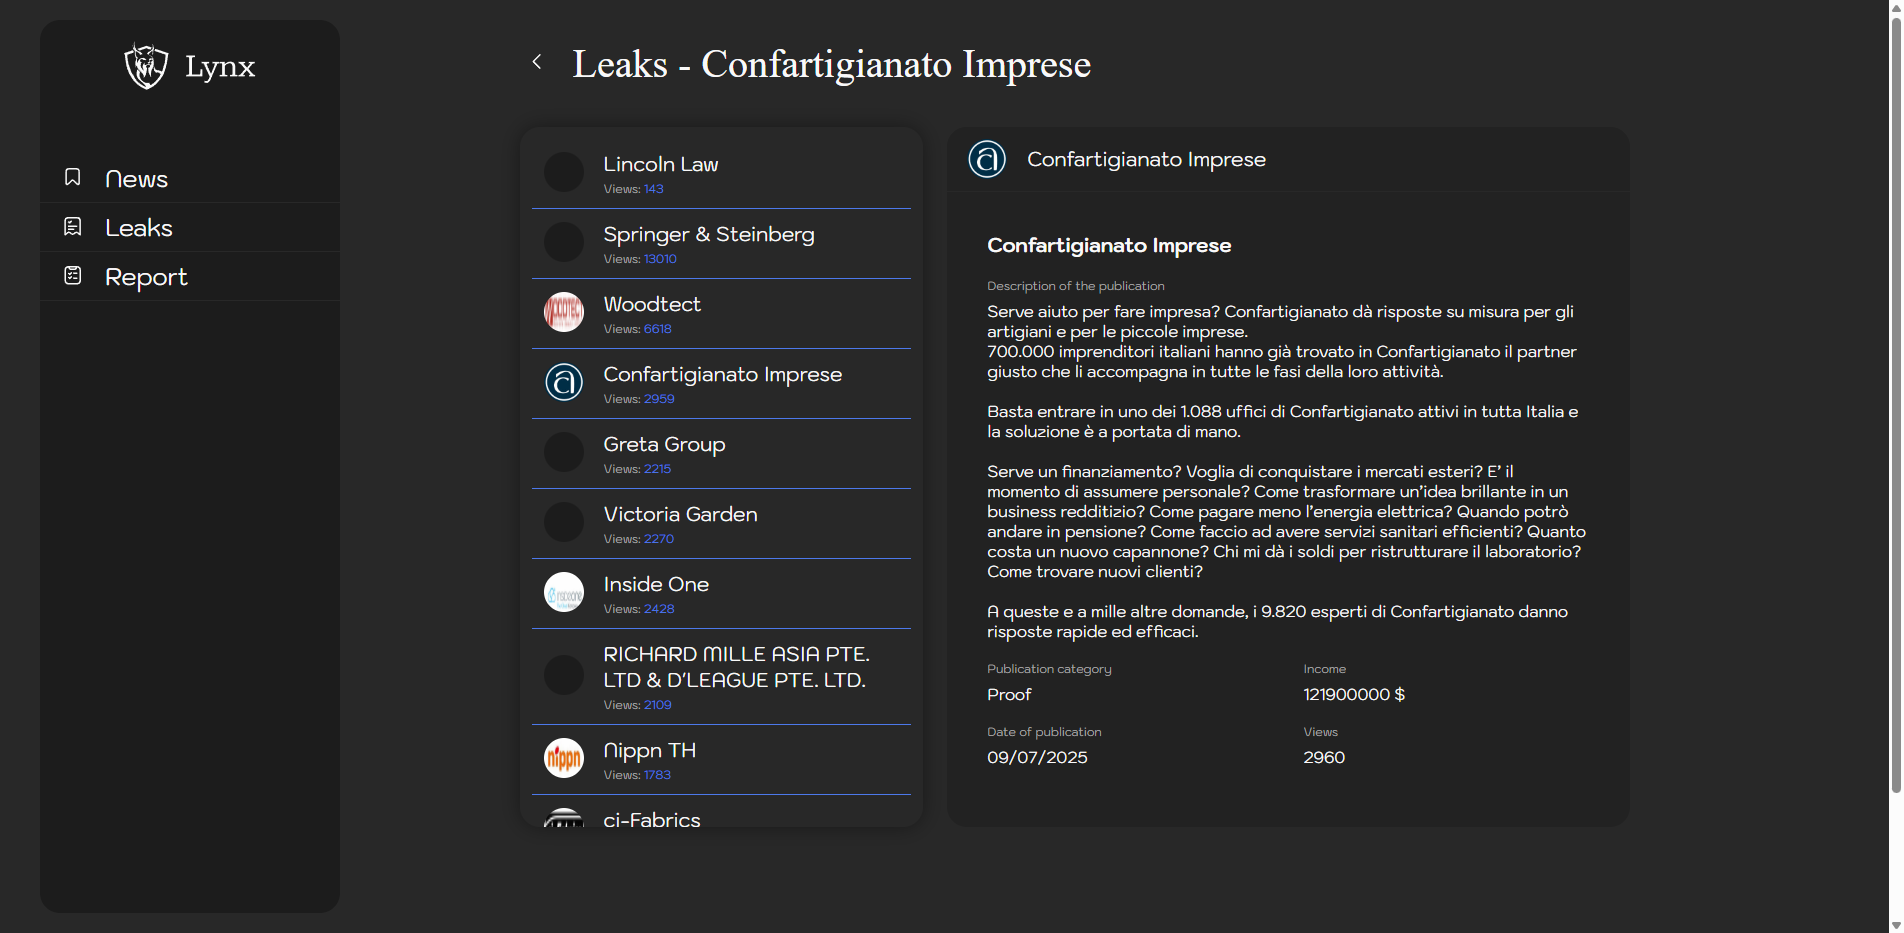The image size is (1904, 933).
Task: Click the page's vertical scrollbar
Action: 1895,400
